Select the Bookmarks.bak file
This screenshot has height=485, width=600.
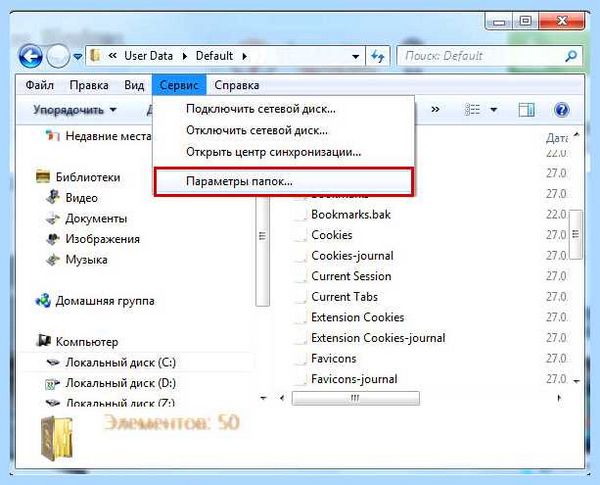point(351,214)
